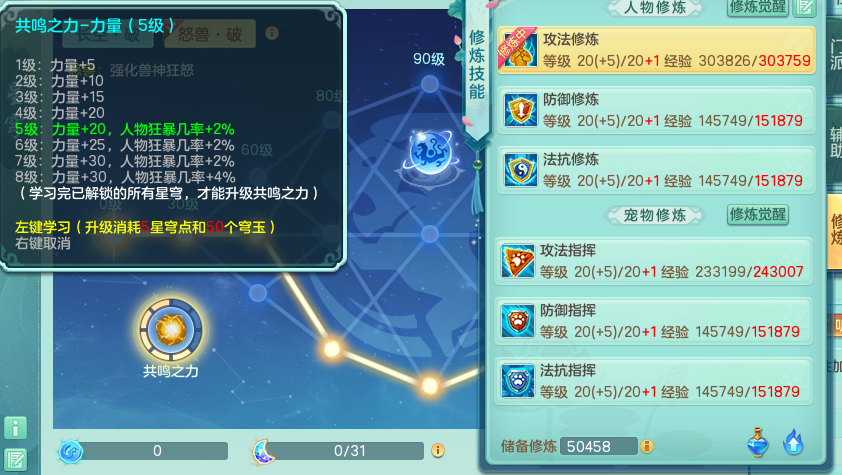Click the 法抗修炼 yin-yang shield icon
Screen dimensions: 842x475
(x=520, y=170)
